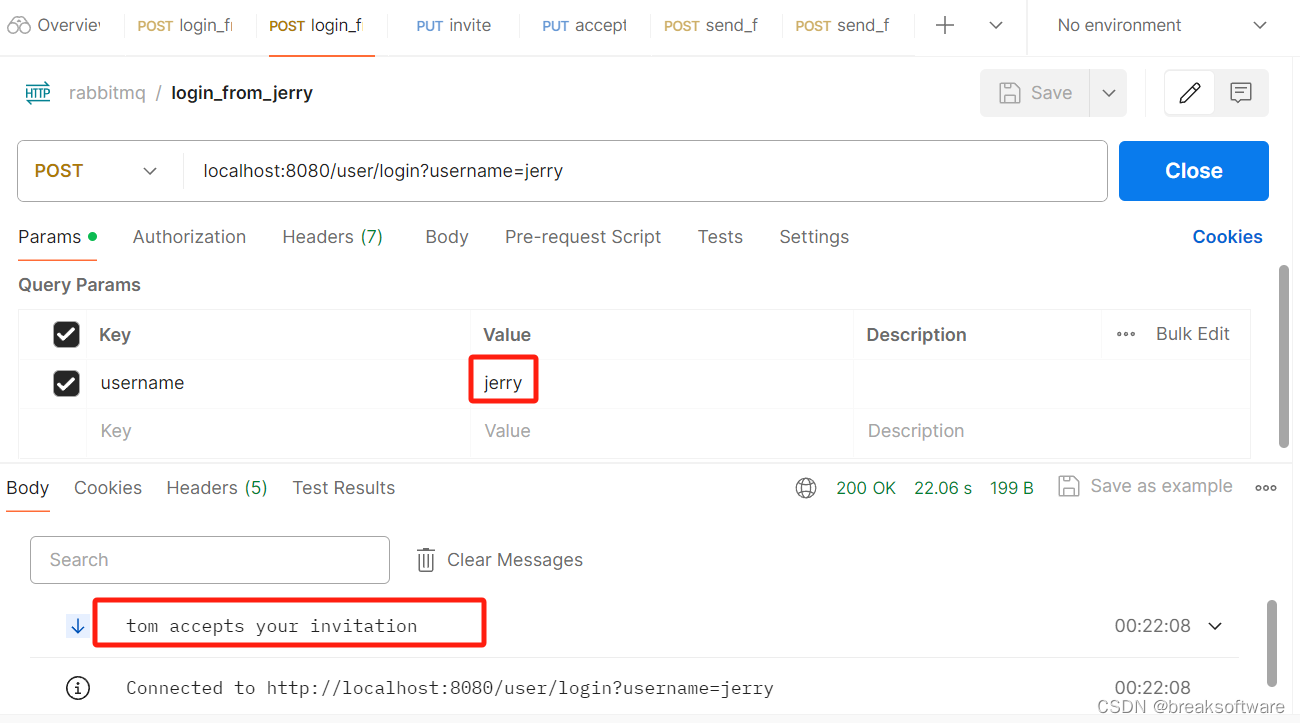Click the 22.06 s response time

pyautogui.click(x=943, y=488)
